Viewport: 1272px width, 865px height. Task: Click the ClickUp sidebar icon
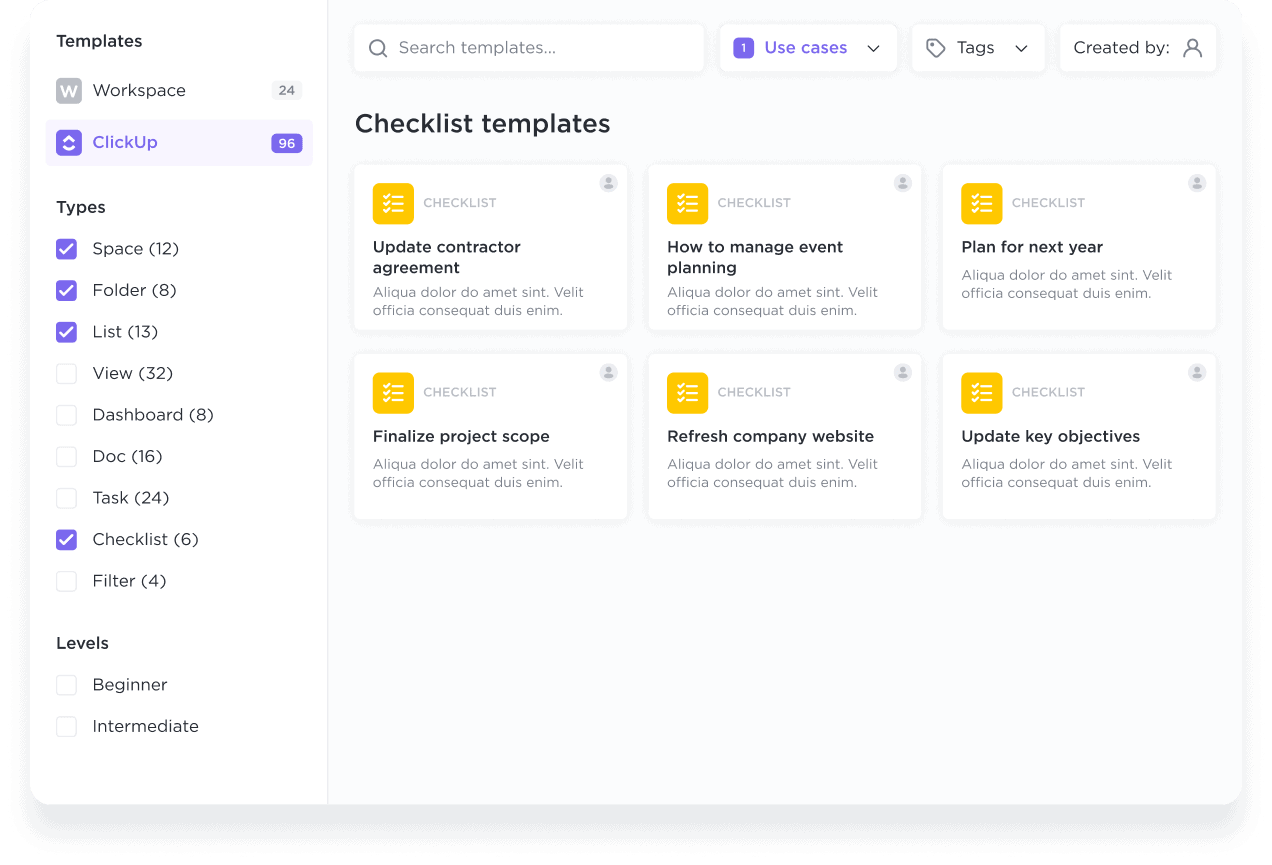[x=68, y=142]
